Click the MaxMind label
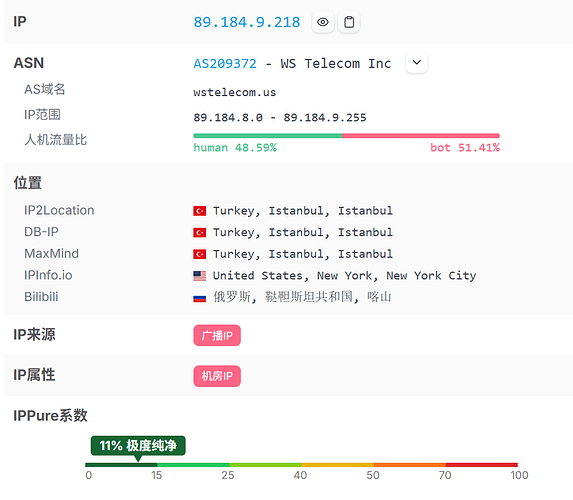 pos(52,253)
